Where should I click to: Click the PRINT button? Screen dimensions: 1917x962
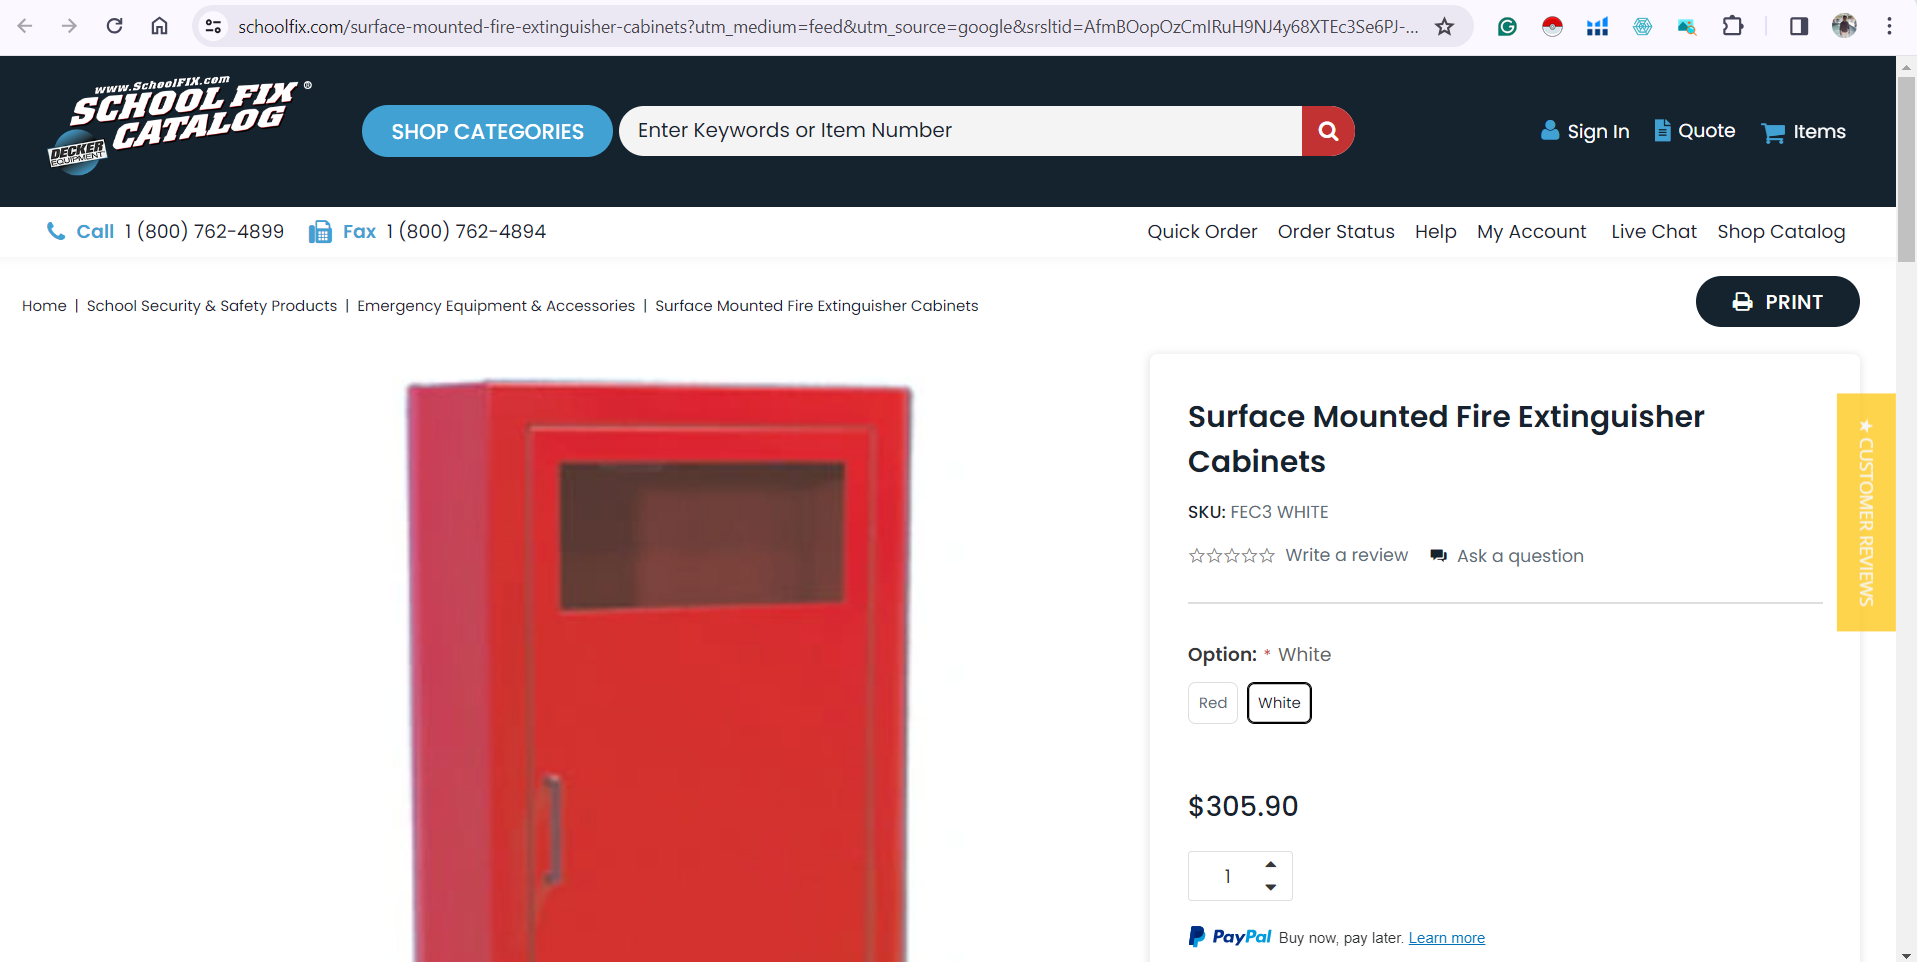coord(1777,302)
